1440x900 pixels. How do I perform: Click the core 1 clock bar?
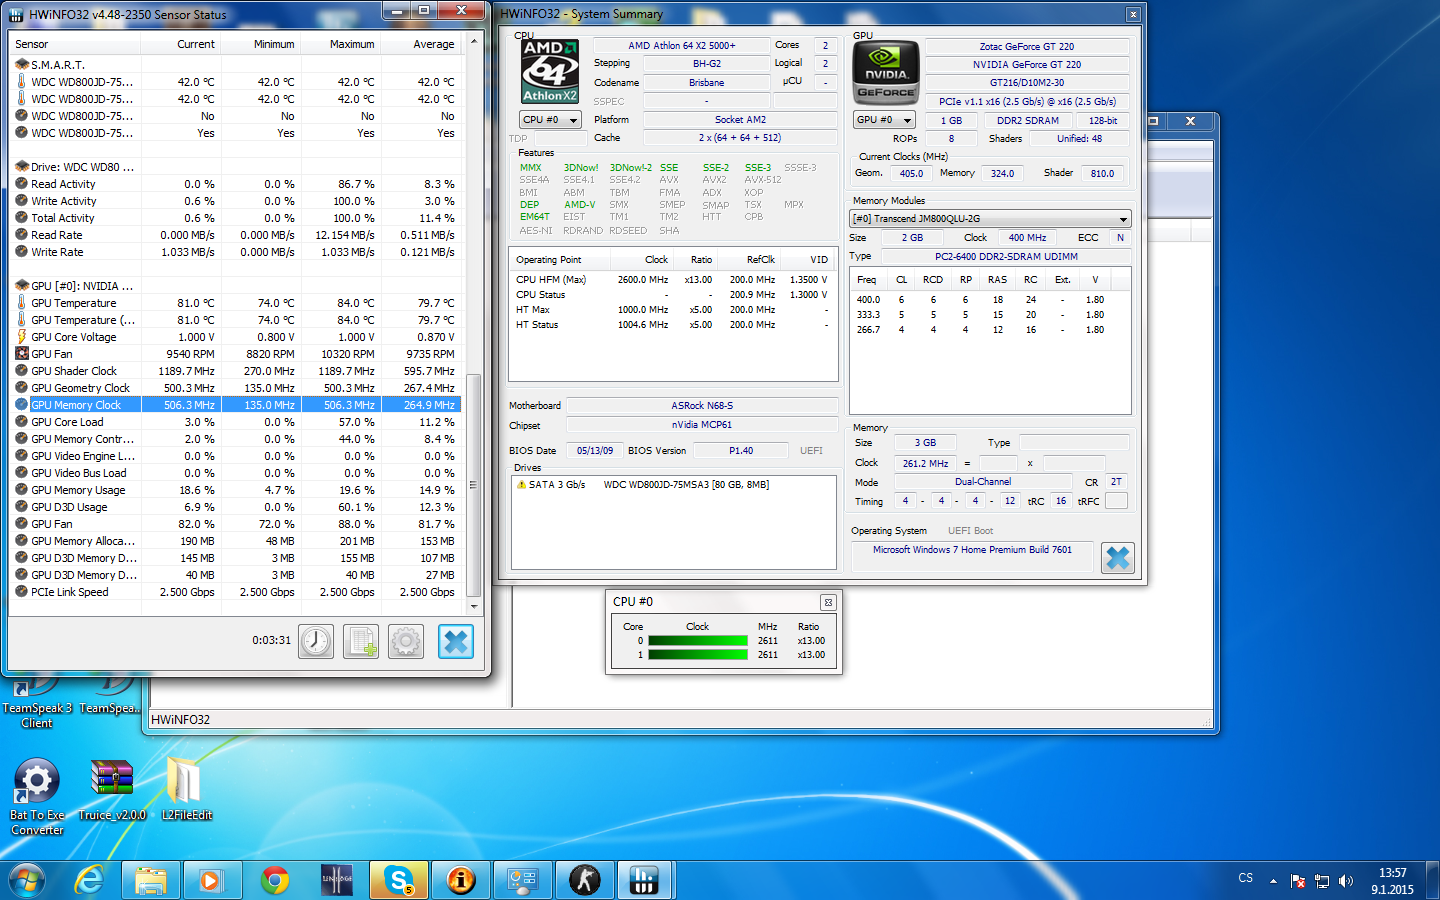(x=698, y=655)
